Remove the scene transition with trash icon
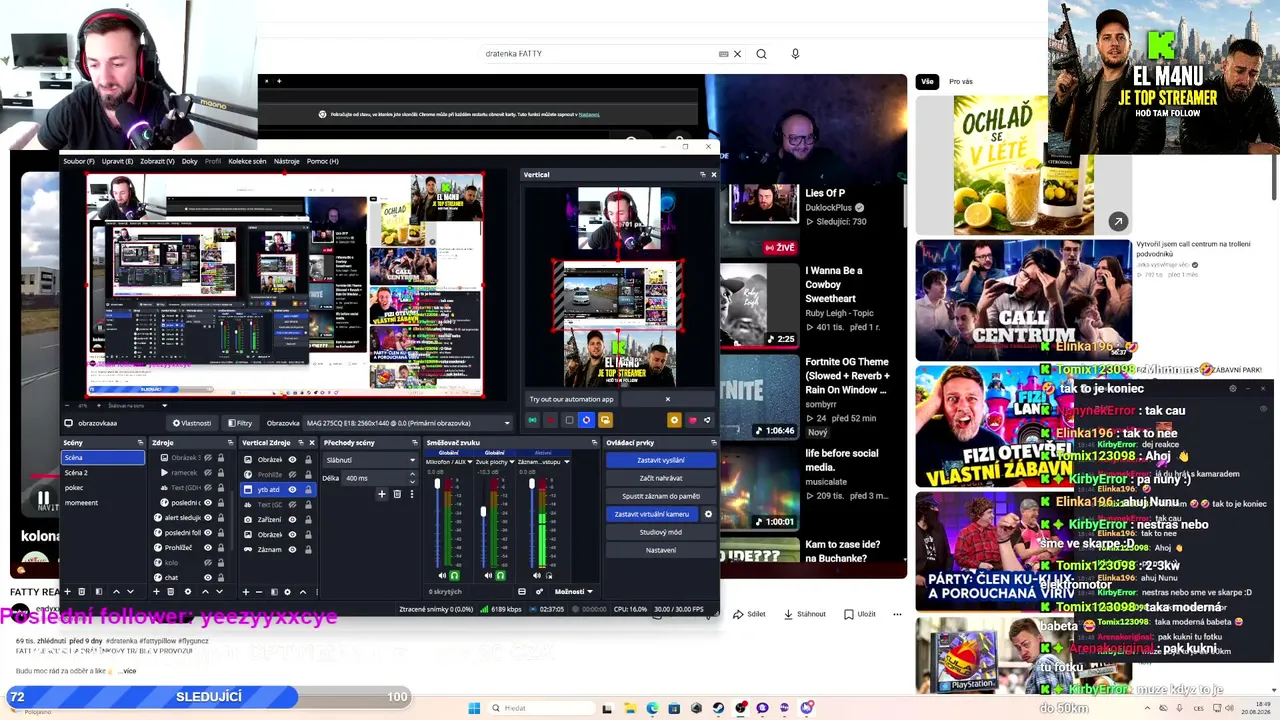 pos(397,494)
